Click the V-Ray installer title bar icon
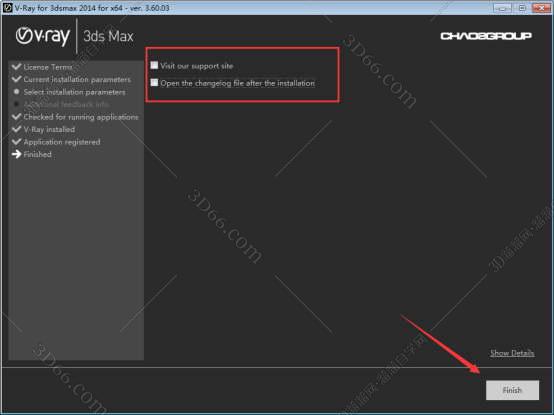Screen dimensions: 554x415 [7, 7]
